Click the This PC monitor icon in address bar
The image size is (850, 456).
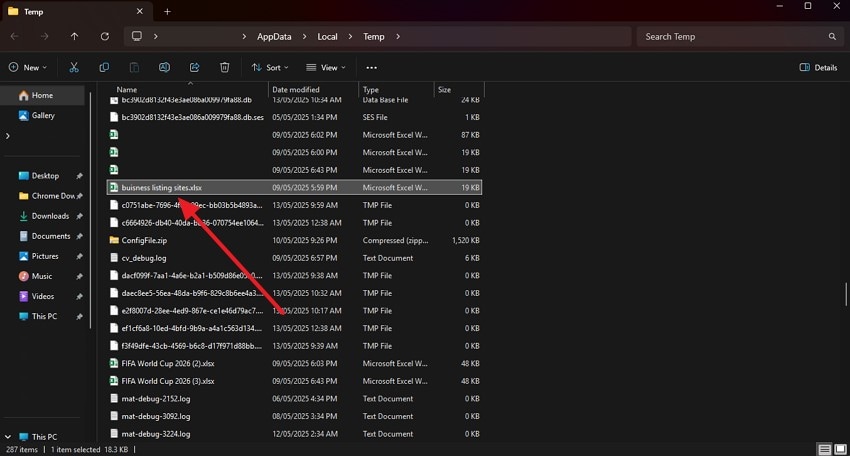click(x=137, y=36)
